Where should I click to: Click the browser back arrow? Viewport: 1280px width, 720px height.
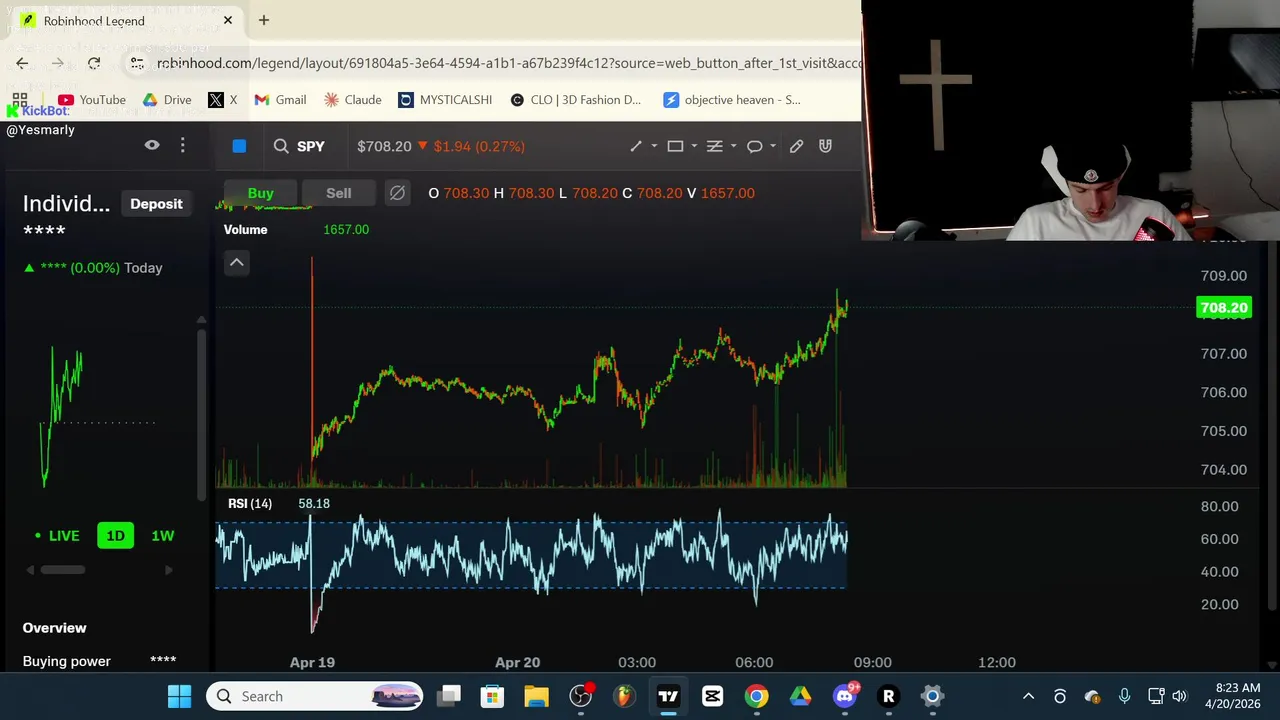point(22,63)
